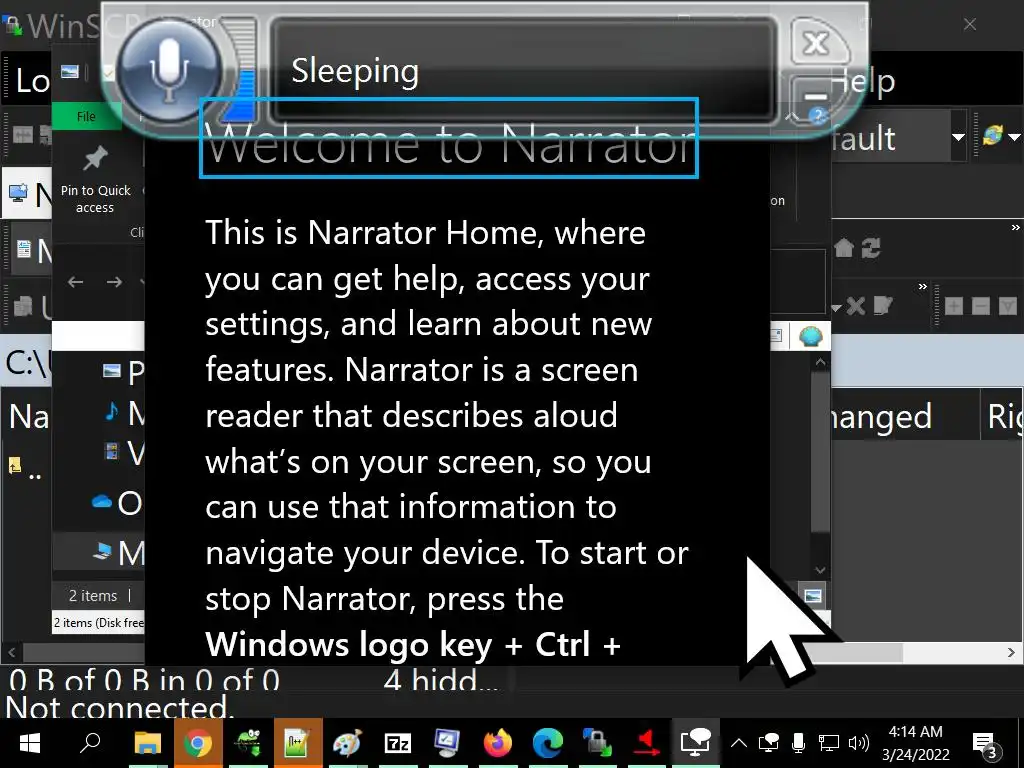1024x768 pixels.
Task: Select the Music note item in navigation tree
Action: (123, 412)
